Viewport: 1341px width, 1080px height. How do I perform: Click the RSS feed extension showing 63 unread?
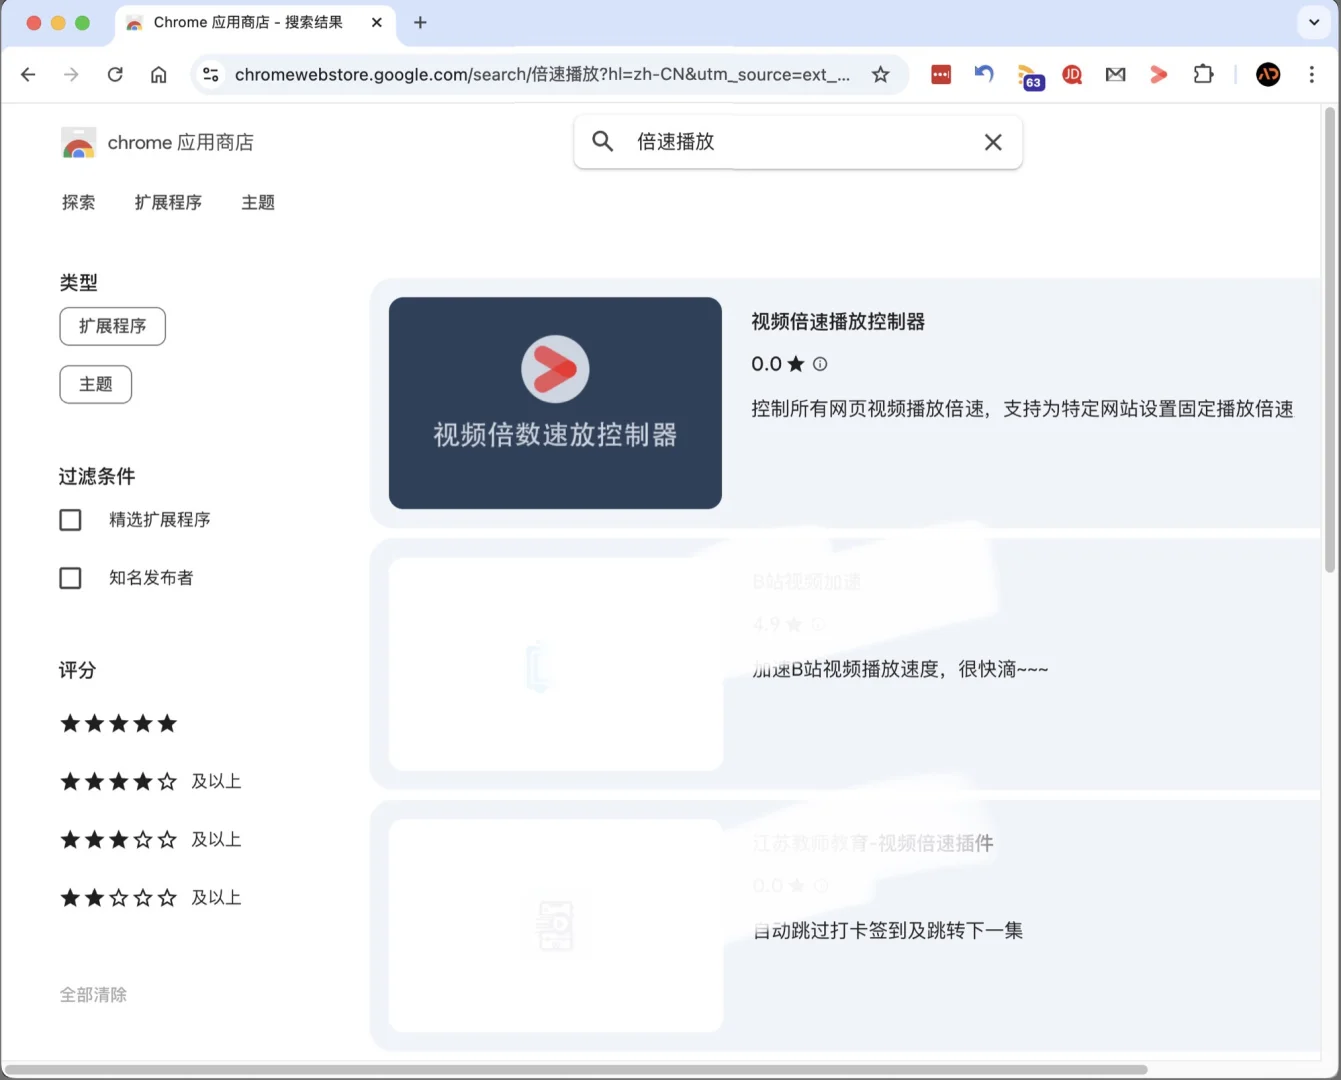pos(1031,74)
